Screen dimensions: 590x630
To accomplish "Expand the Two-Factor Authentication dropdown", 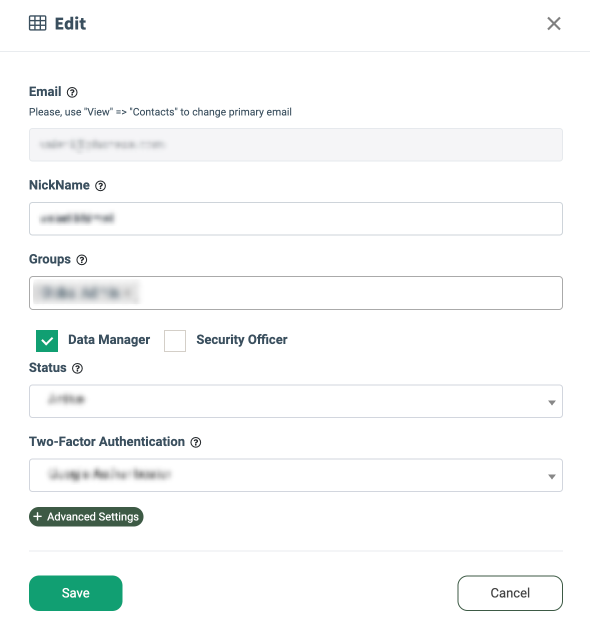I will click(x=296, y=475).
